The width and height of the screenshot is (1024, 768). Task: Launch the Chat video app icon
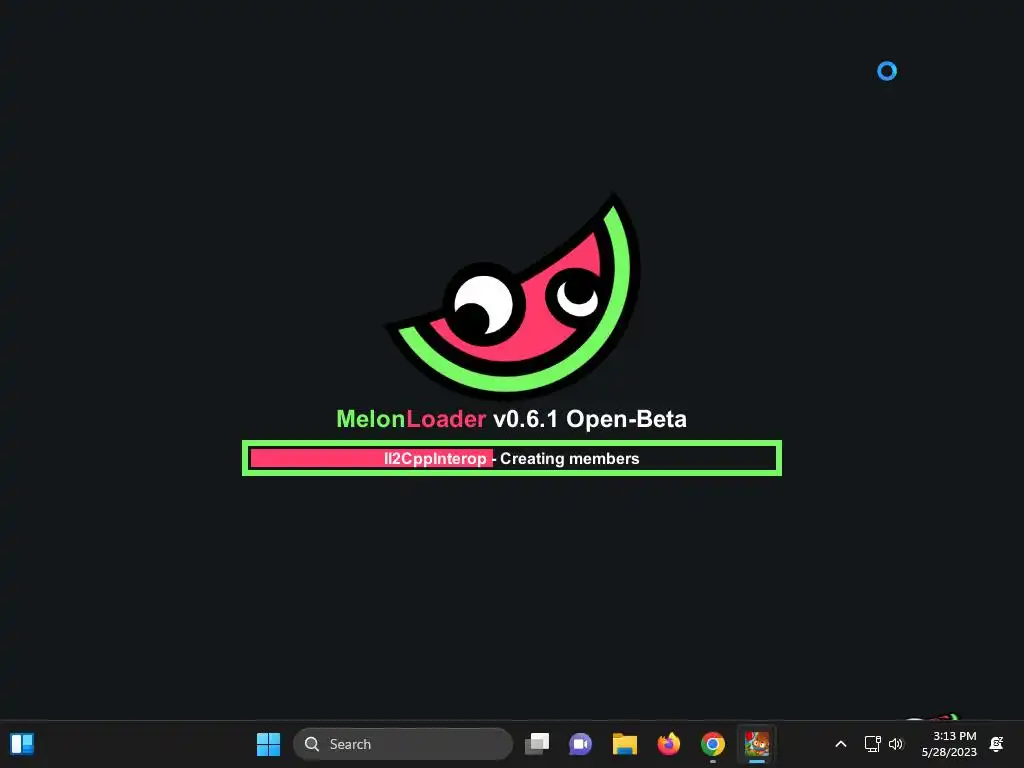580,744
